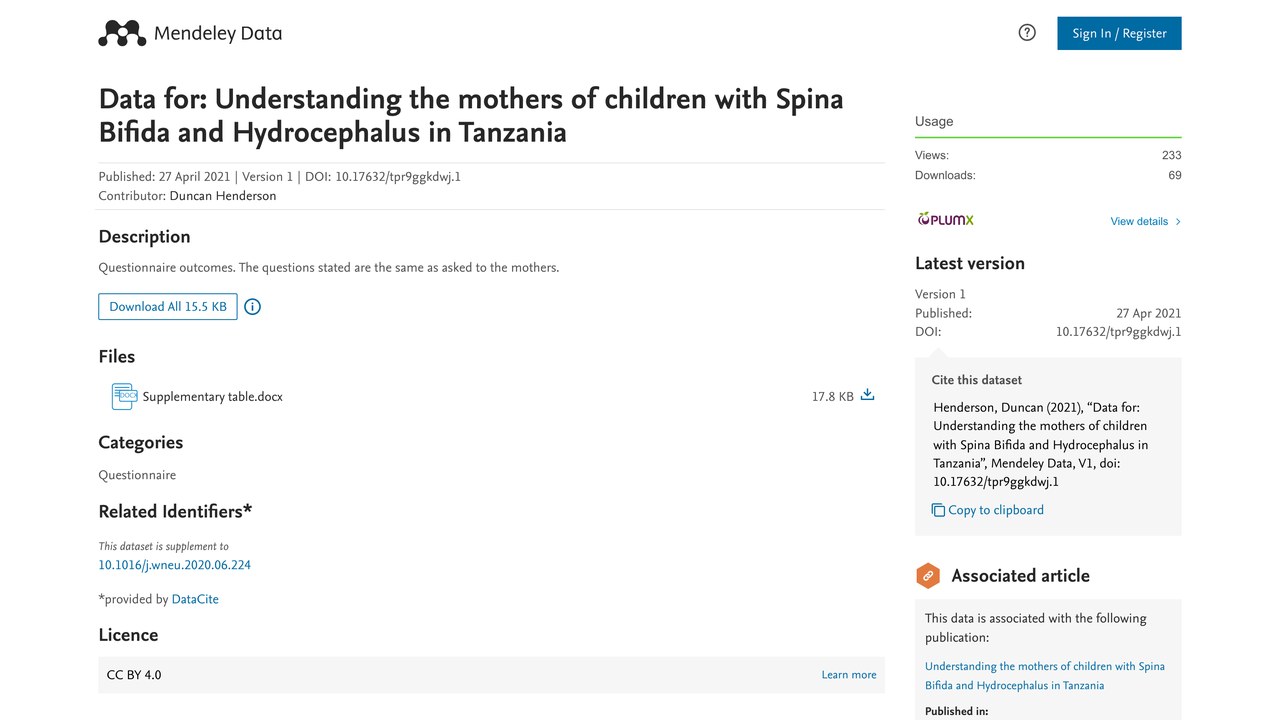Open the 10.1016/j.wneu.2020.06.224 identifier link
Screen dimensions: 1280x720
[x=174, y=565]
